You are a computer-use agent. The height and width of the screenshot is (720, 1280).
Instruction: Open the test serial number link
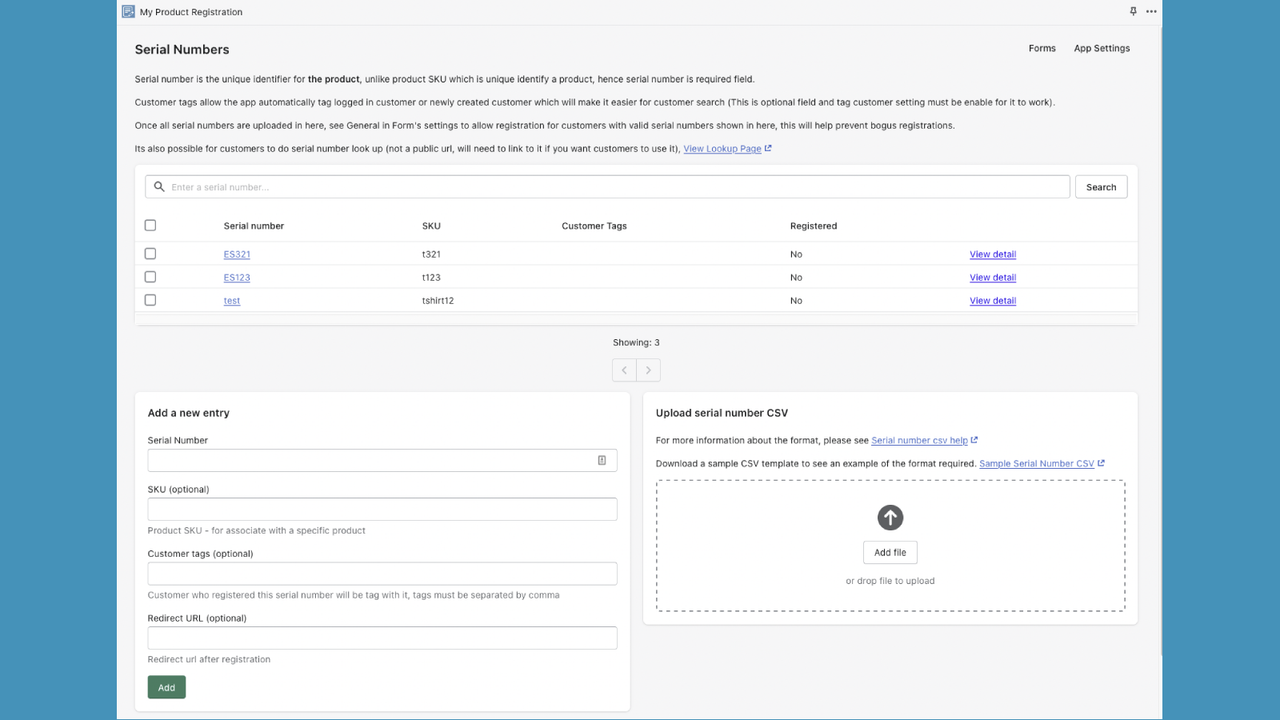click(232, 300)
